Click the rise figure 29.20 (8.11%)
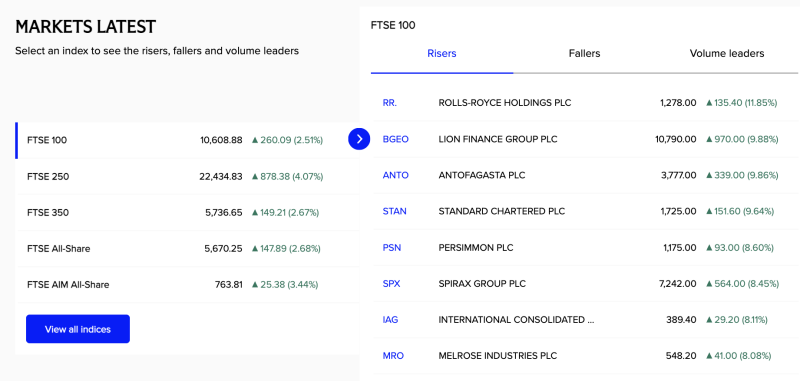800x381 pixels. click(x=737, y=320)
